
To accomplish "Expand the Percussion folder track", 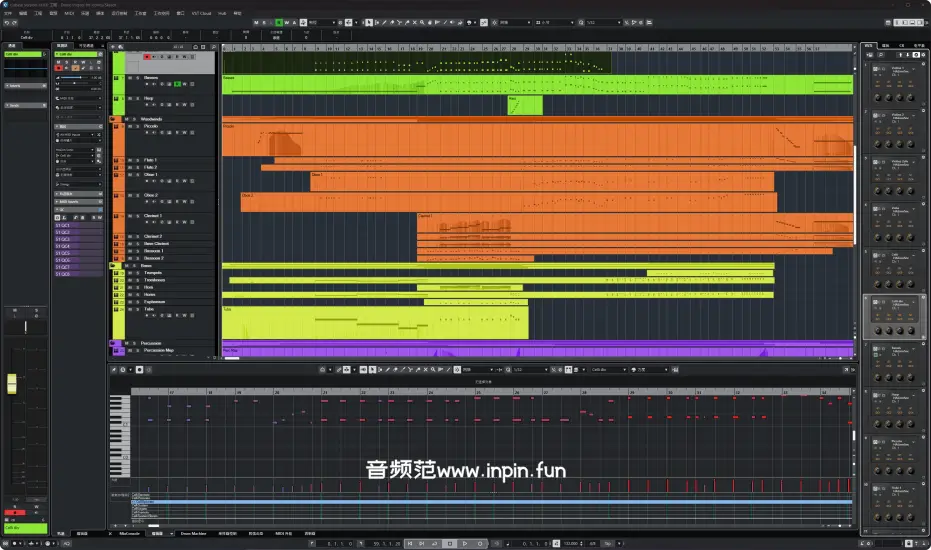I will coord(114,343).
